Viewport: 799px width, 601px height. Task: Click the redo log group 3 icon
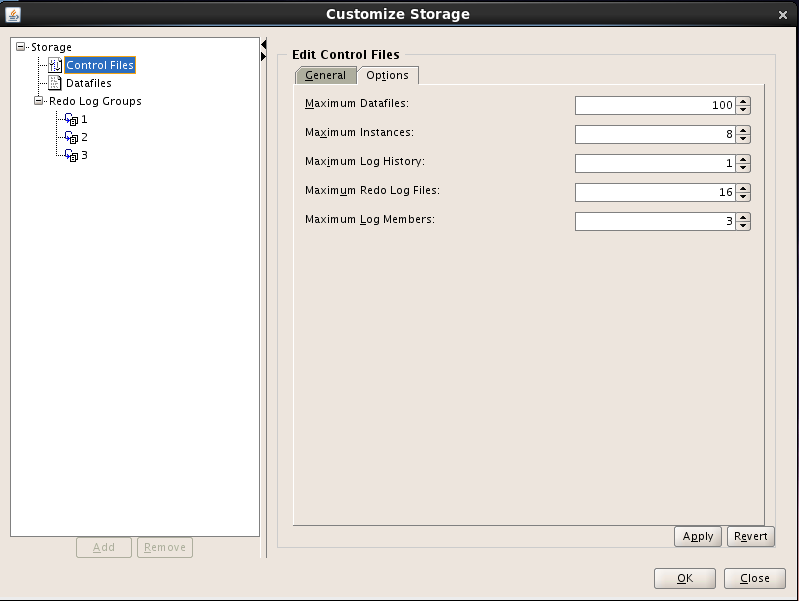tap(72, 155)
